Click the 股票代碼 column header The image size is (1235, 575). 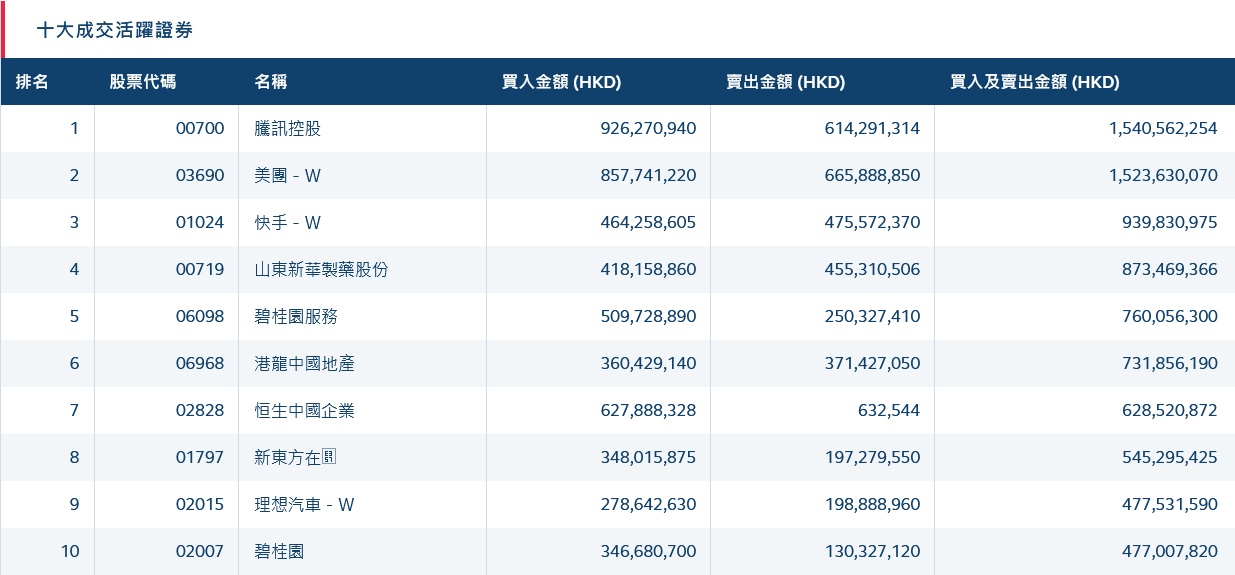pos(142,82)
